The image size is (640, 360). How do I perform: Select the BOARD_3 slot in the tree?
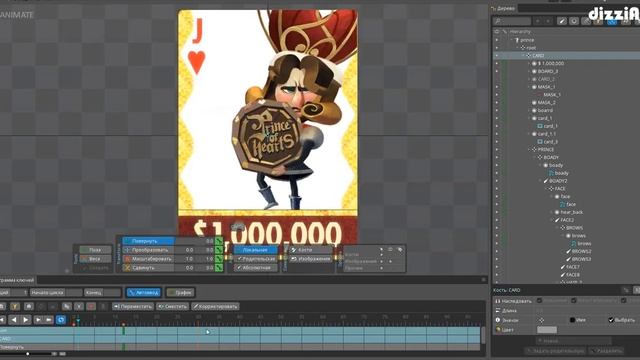coord(548,71)
